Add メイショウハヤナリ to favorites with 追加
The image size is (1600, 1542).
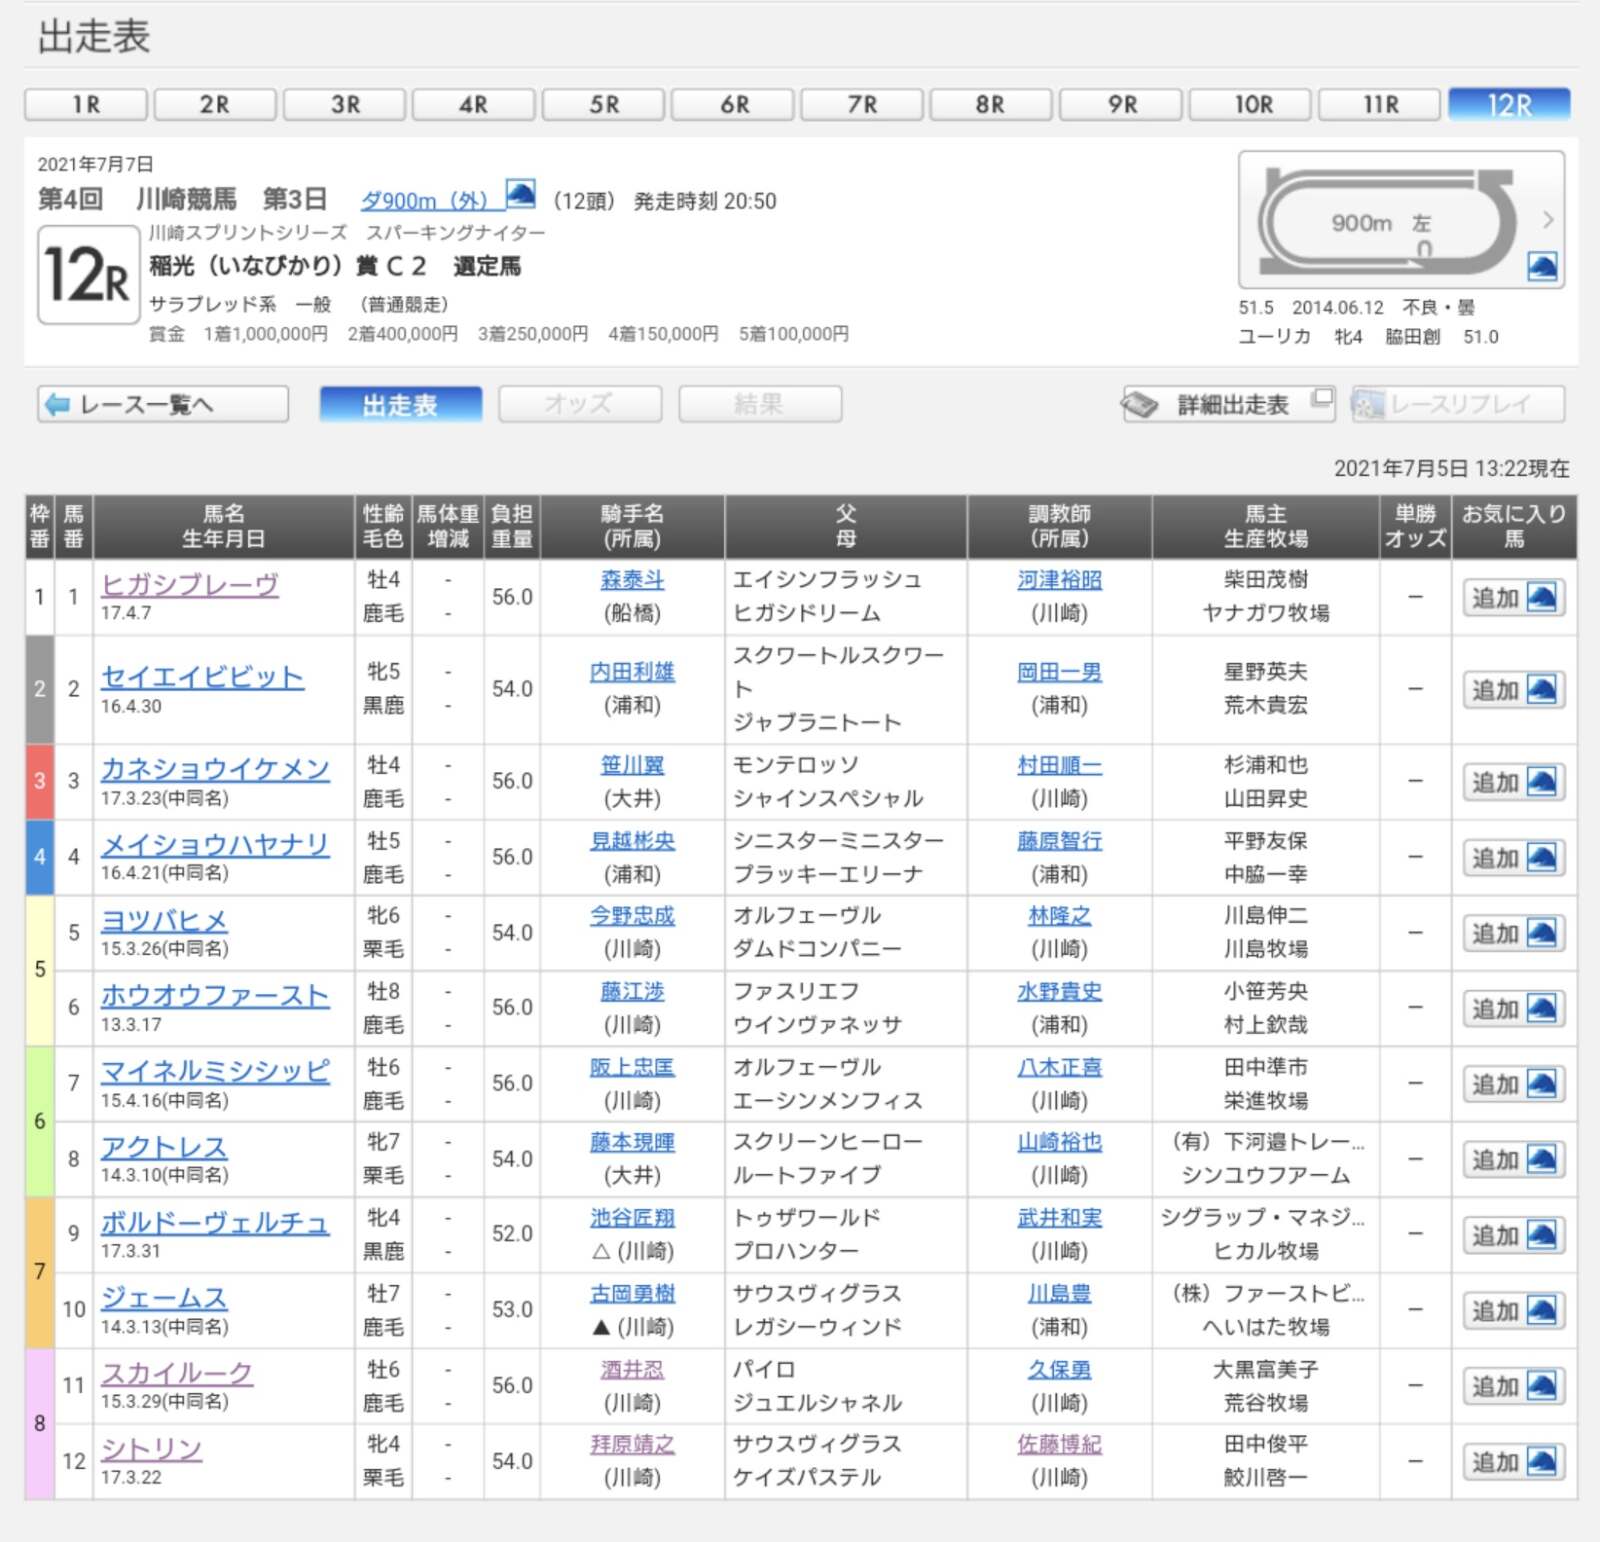click(1513, 858)
